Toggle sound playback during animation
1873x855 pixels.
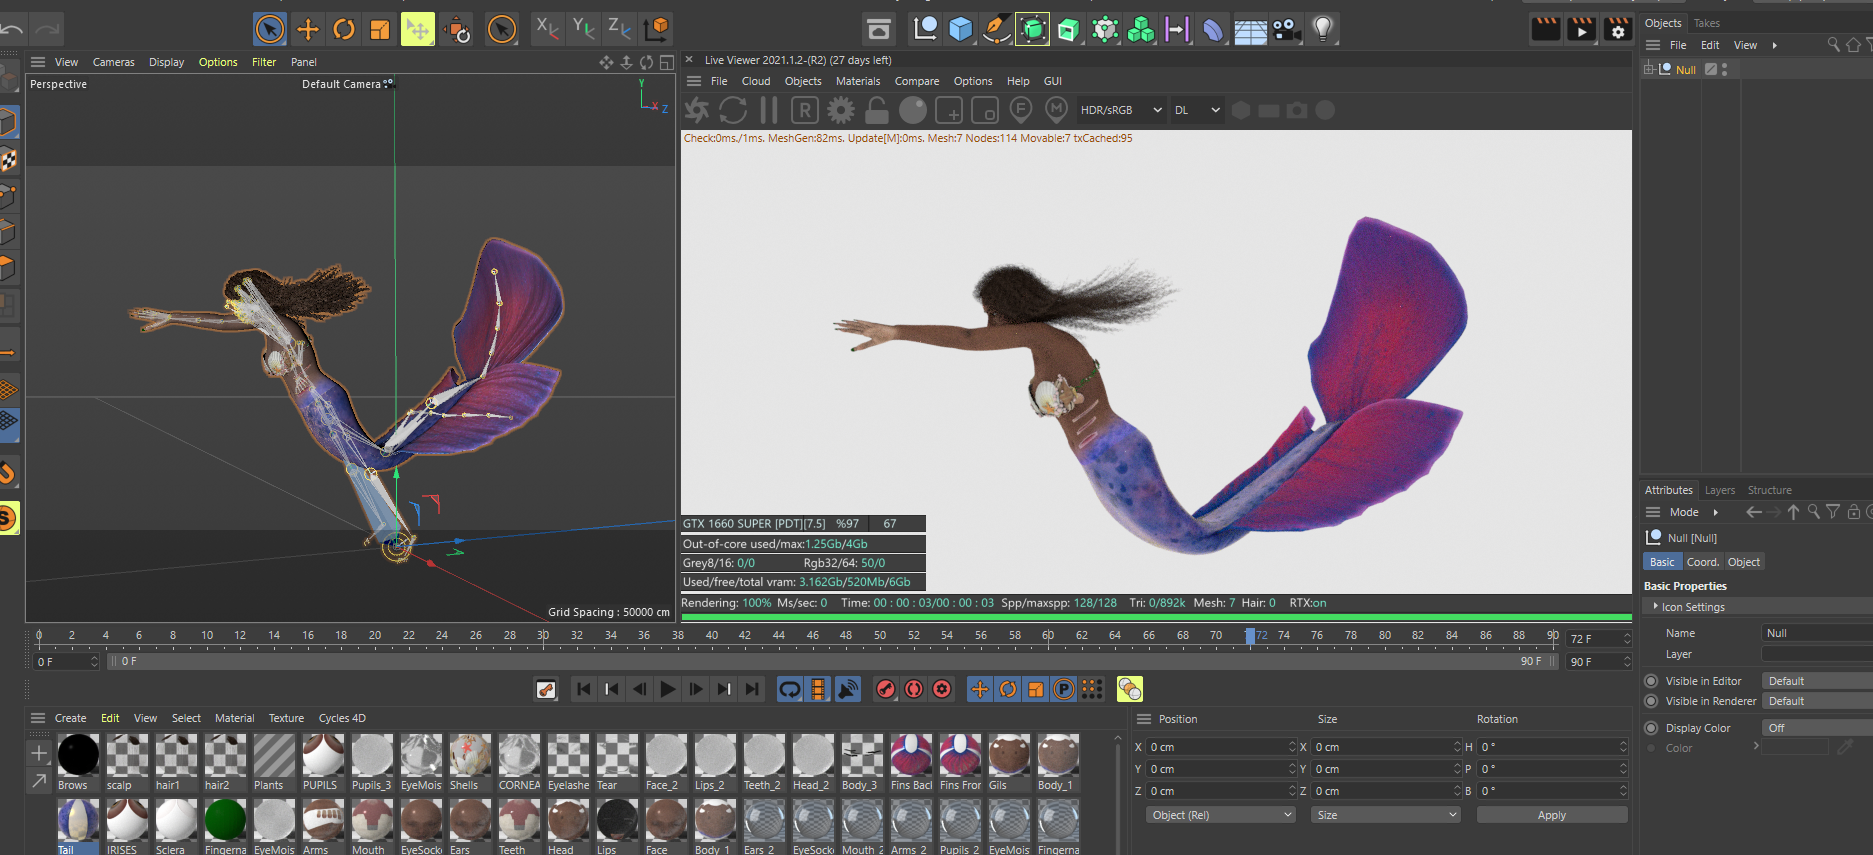pyautogui.click(x=848, y=689)
